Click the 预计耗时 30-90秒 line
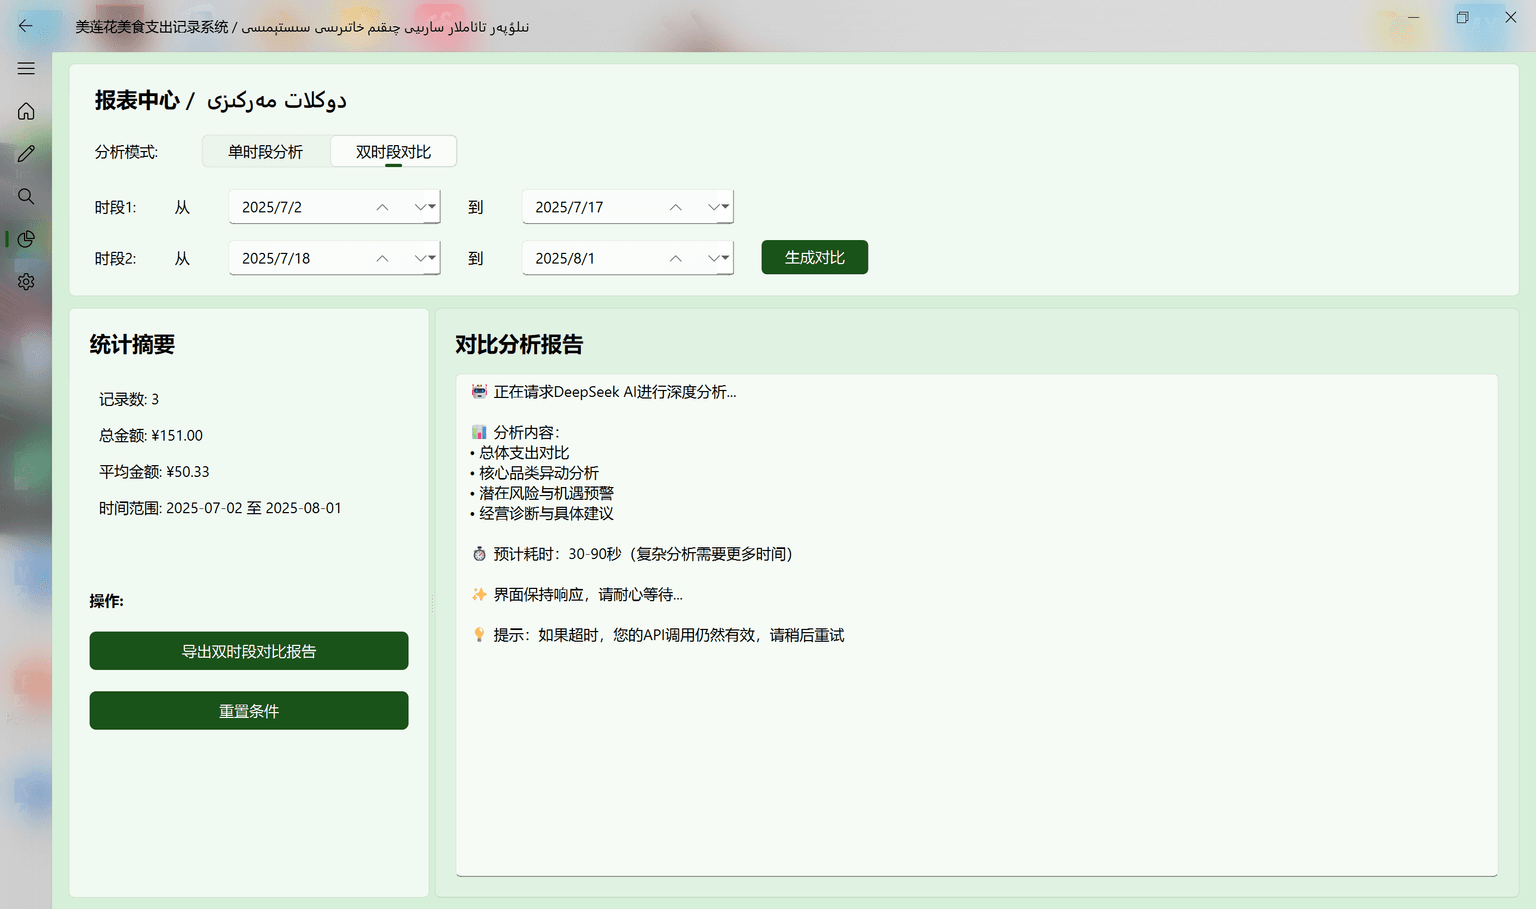 (x=632, y=554)
